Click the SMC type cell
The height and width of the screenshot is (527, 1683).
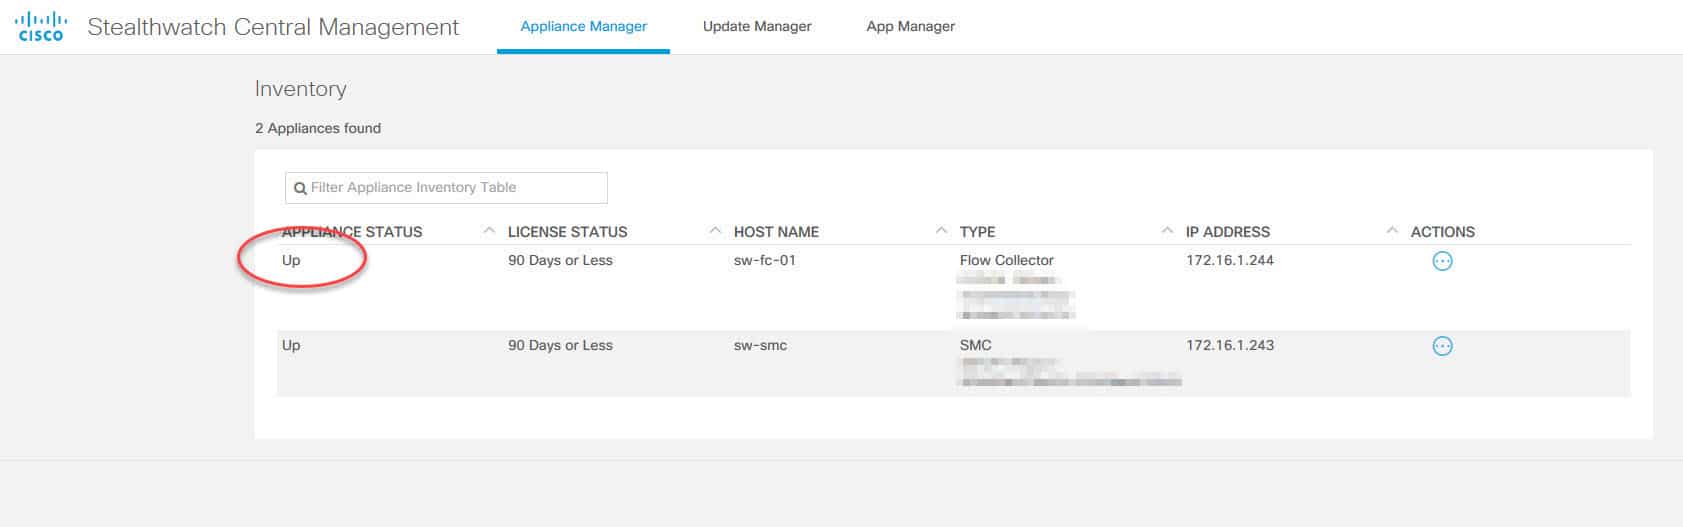(976, 345)
